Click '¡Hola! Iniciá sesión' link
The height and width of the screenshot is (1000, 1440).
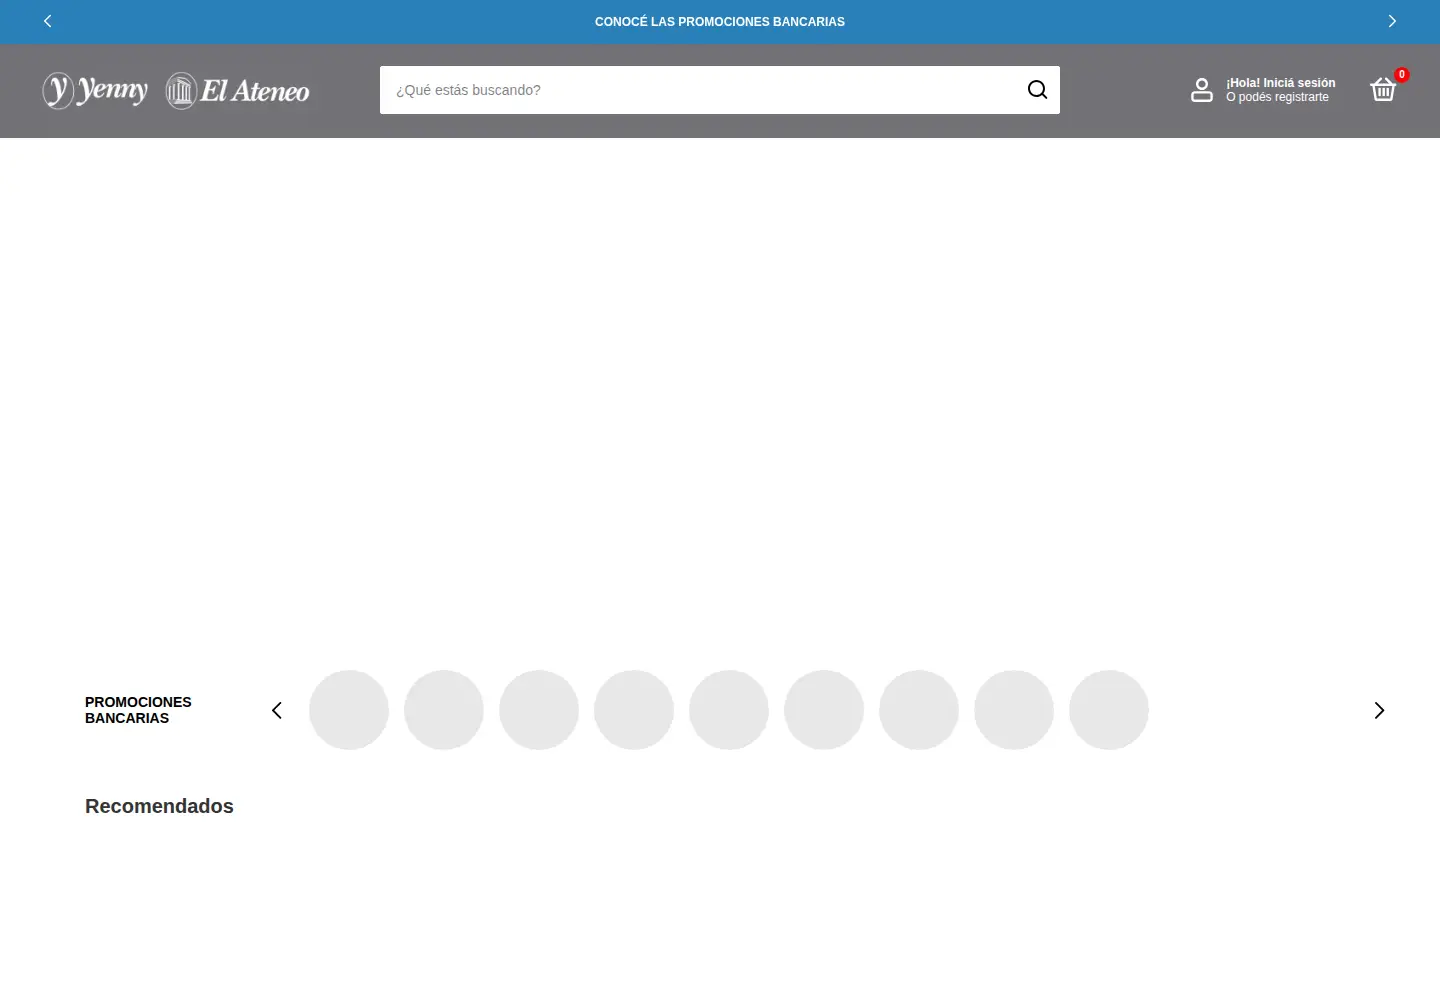point(1281,83)
